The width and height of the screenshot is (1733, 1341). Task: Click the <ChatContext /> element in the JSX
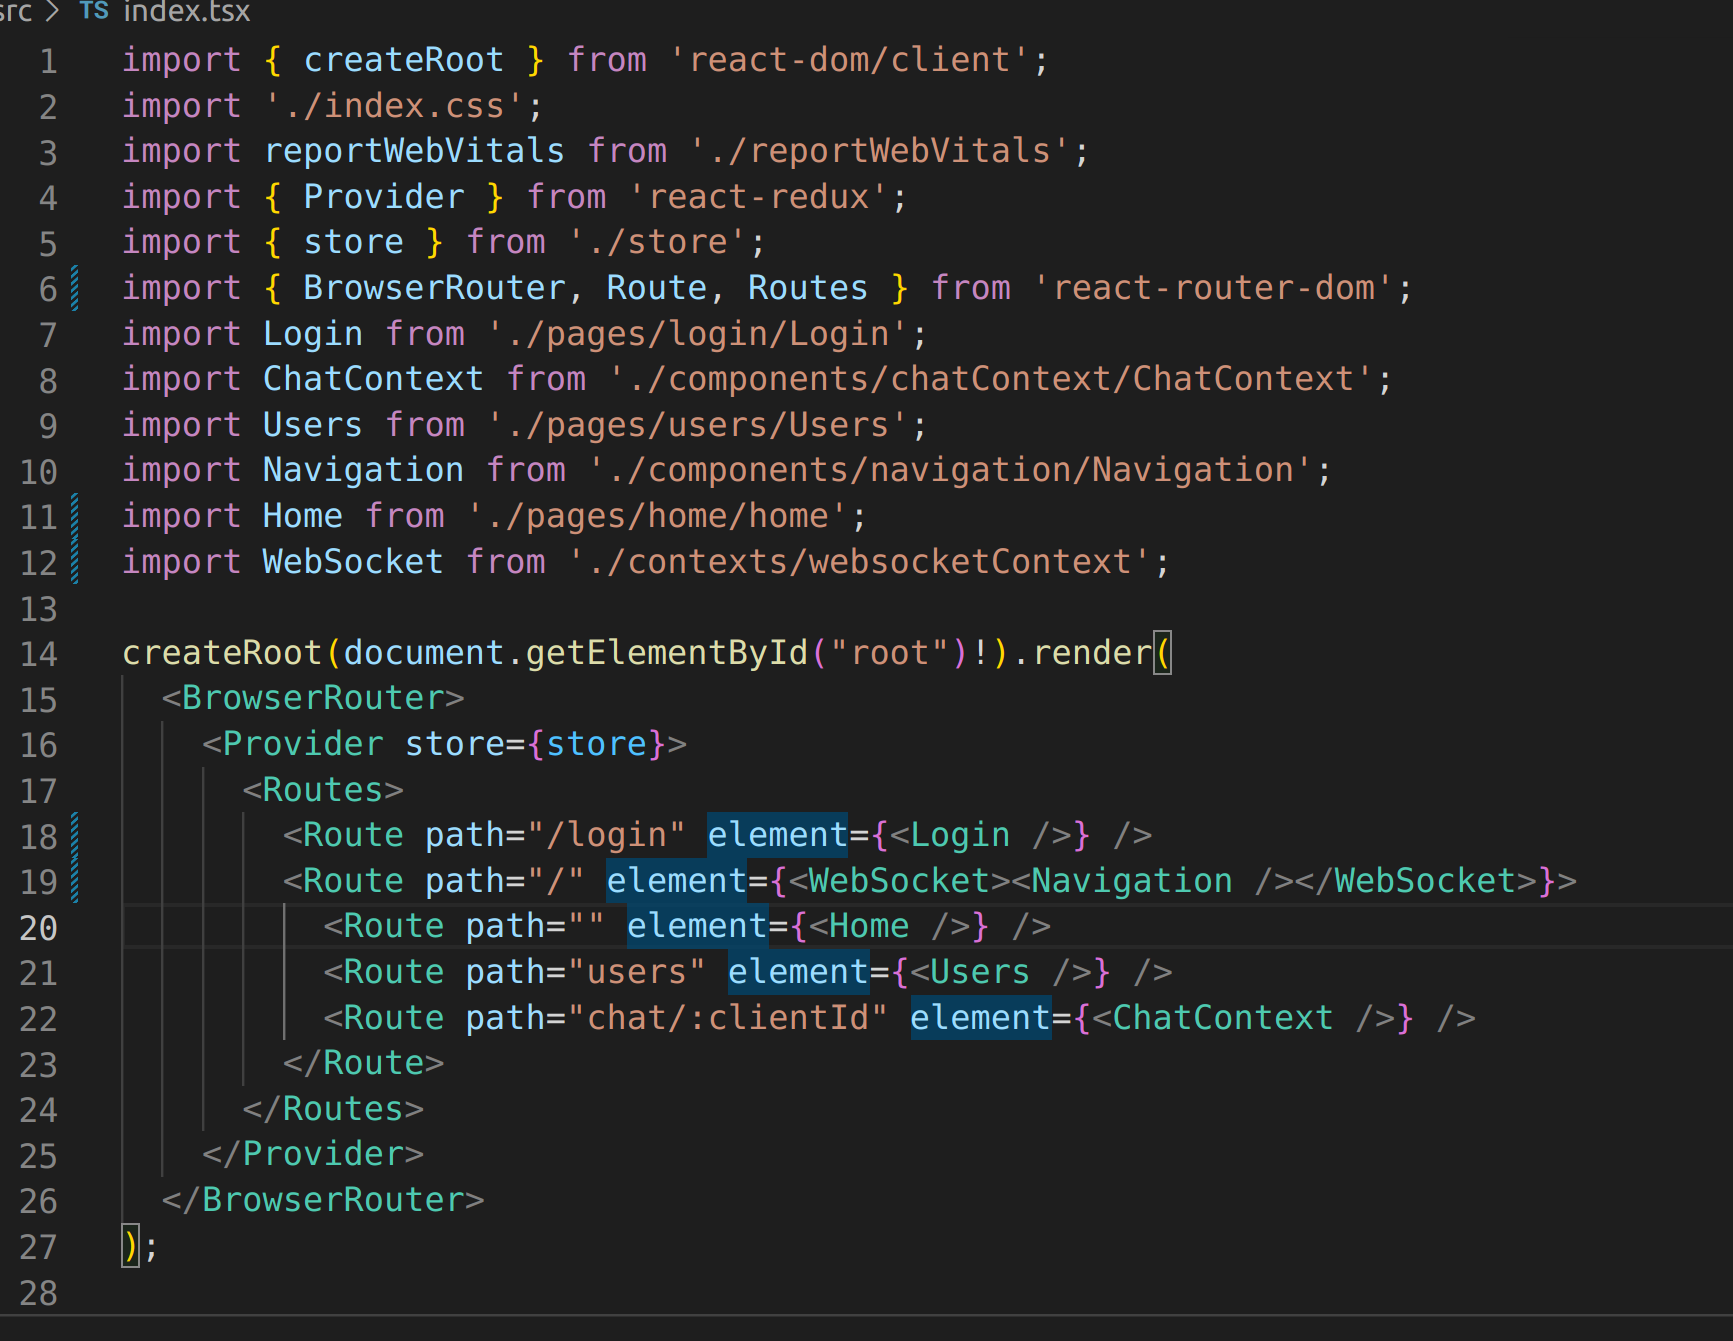pos(1243,1018)
